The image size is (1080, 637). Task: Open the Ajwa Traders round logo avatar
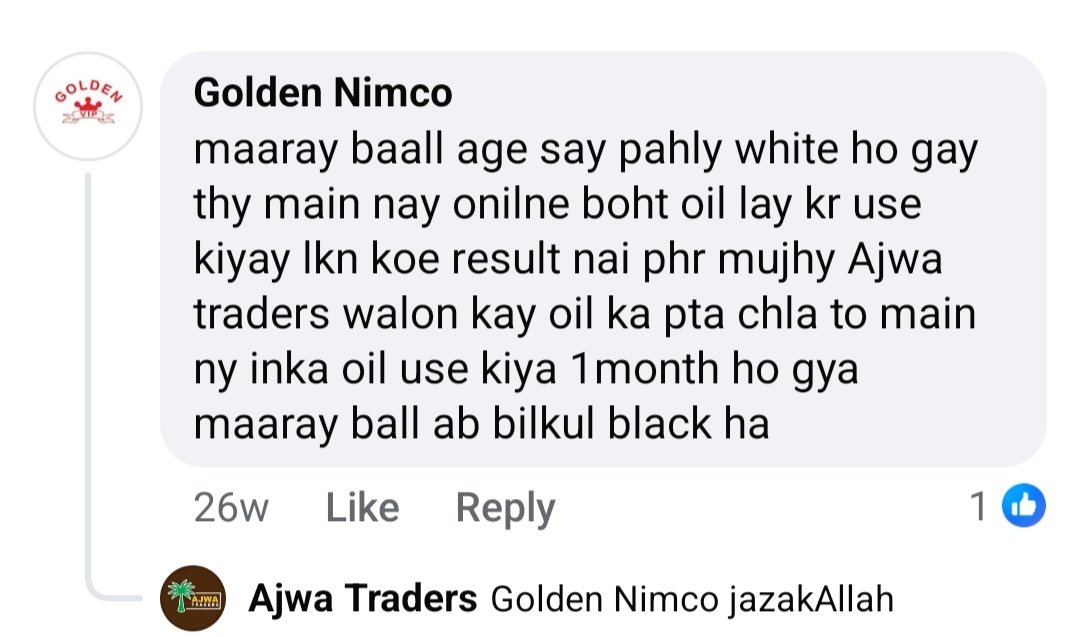point(193,598)
